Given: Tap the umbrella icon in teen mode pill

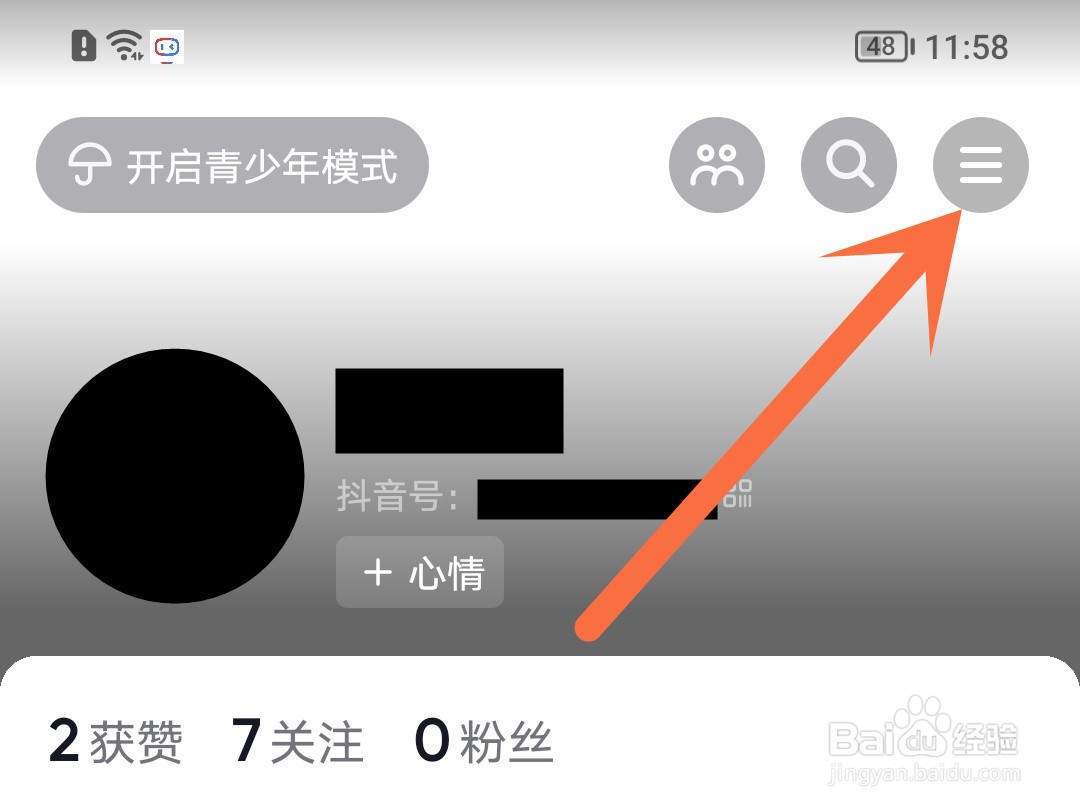Looking at the screenshot, I should pos(90,165).
